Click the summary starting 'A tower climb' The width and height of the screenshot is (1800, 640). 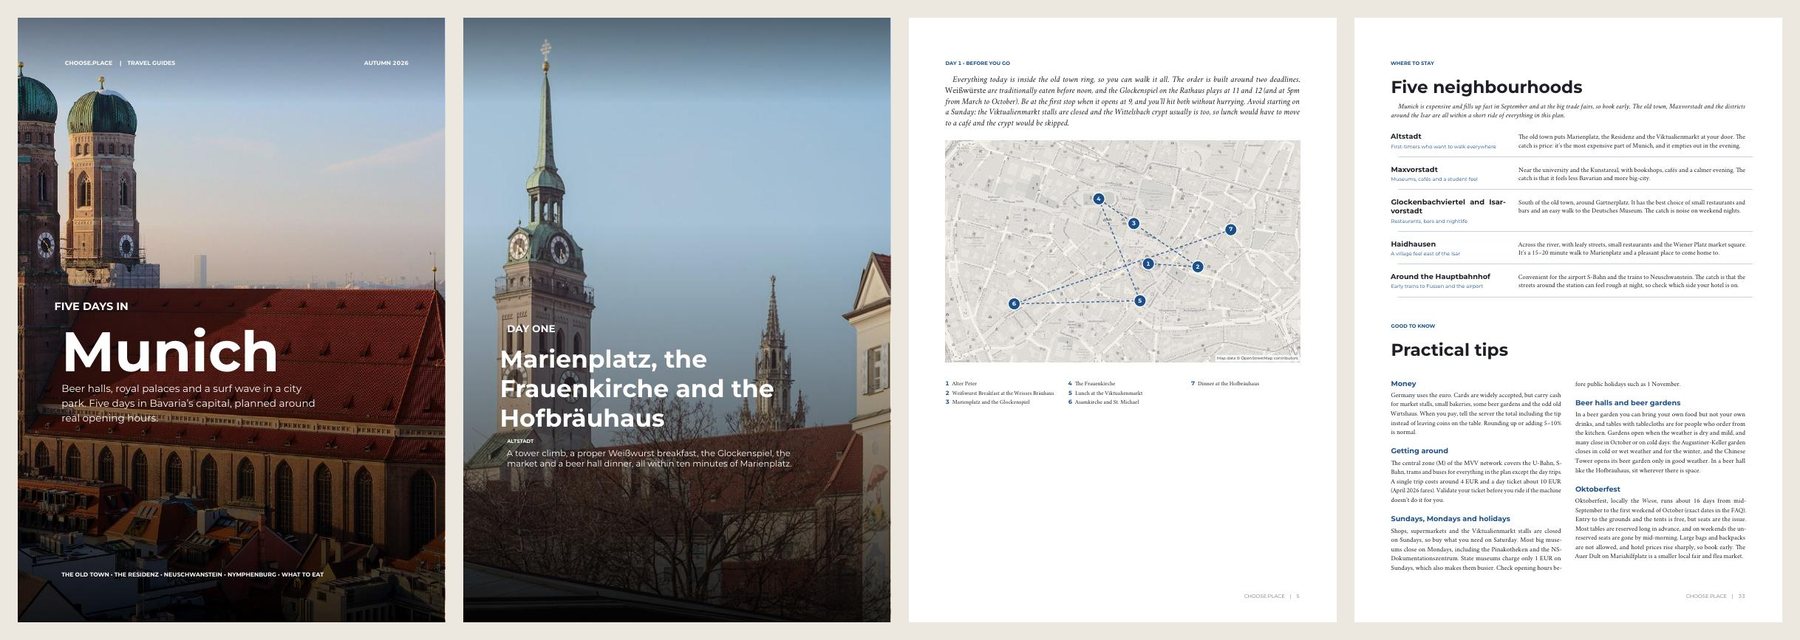click(x=649, y=458)
